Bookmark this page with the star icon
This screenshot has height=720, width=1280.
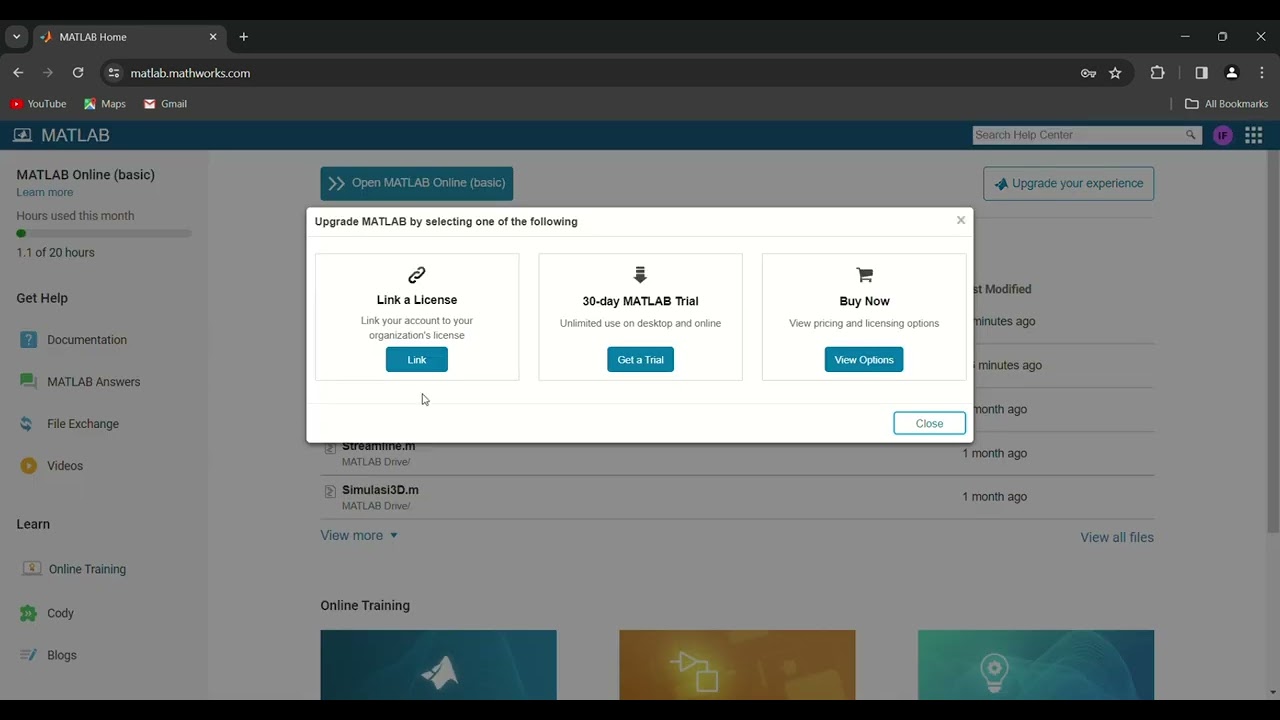click(1115, 73)
